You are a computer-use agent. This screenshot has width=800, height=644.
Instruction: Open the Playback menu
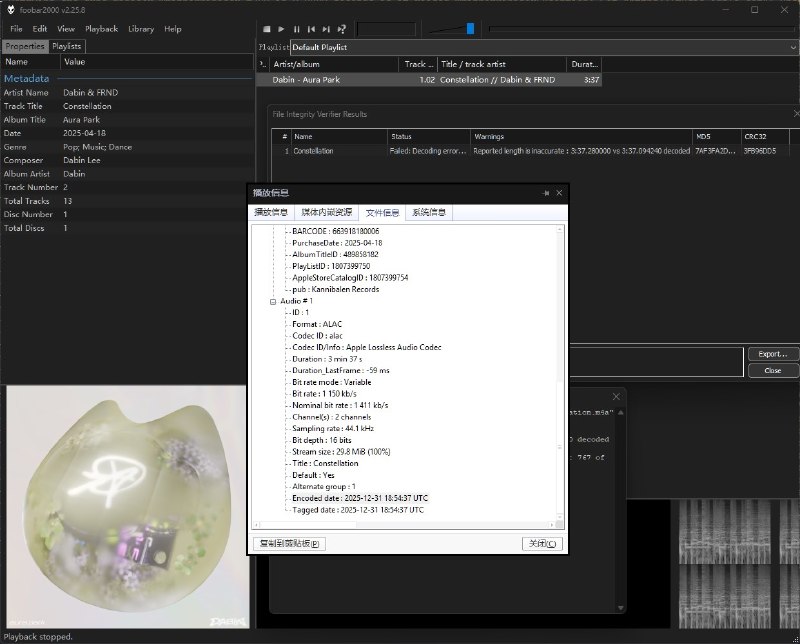pos(101,29)
